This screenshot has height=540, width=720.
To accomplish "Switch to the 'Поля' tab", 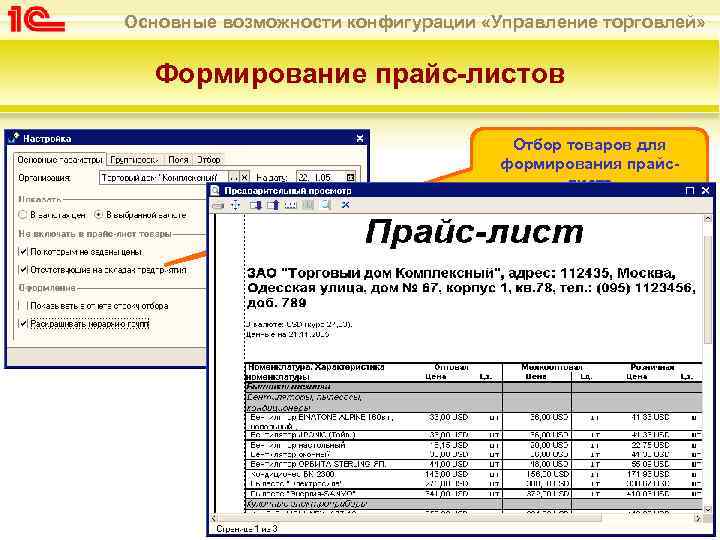I will [x=178, y=160].
